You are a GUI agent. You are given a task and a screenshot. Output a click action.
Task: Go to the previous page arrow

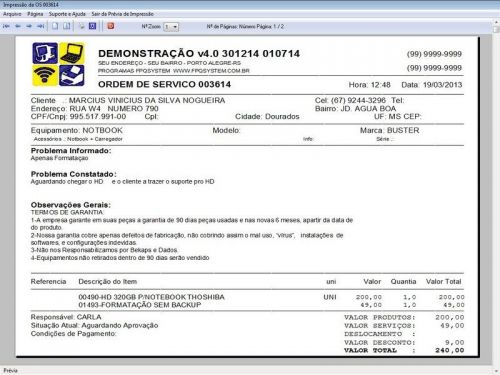pos(18,26)
